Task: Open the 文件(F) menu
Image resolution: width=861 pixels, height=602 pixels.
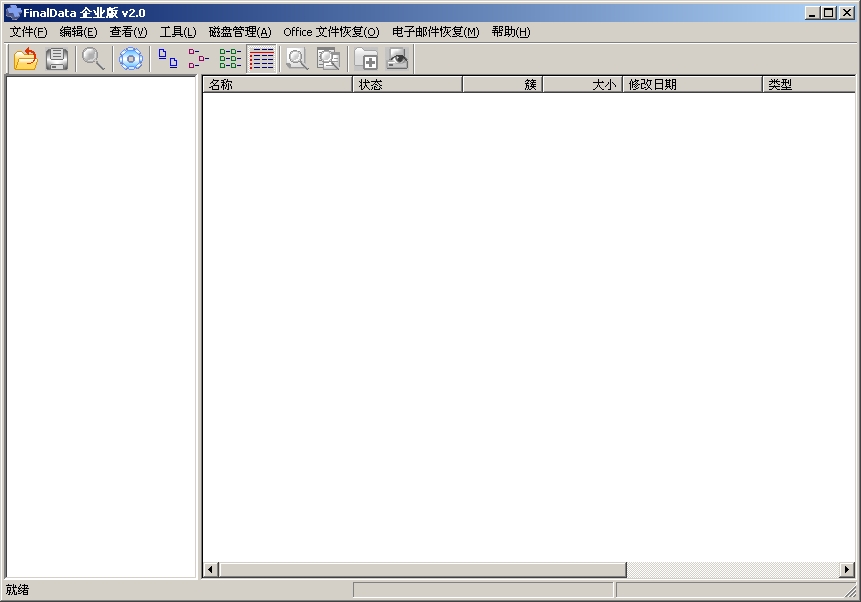Action: tap(28, 32)
